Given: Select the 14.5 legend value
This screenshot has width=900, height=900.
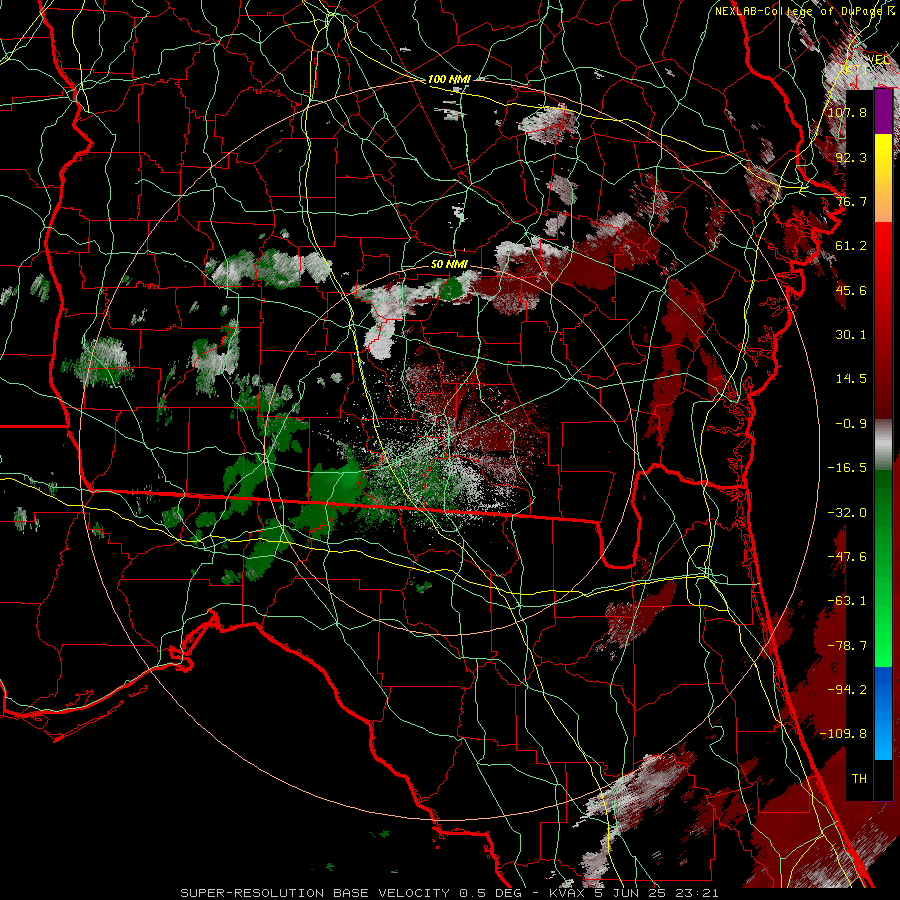Looking at the screenshot, I should pyautogui.click(x=851, y=379).
